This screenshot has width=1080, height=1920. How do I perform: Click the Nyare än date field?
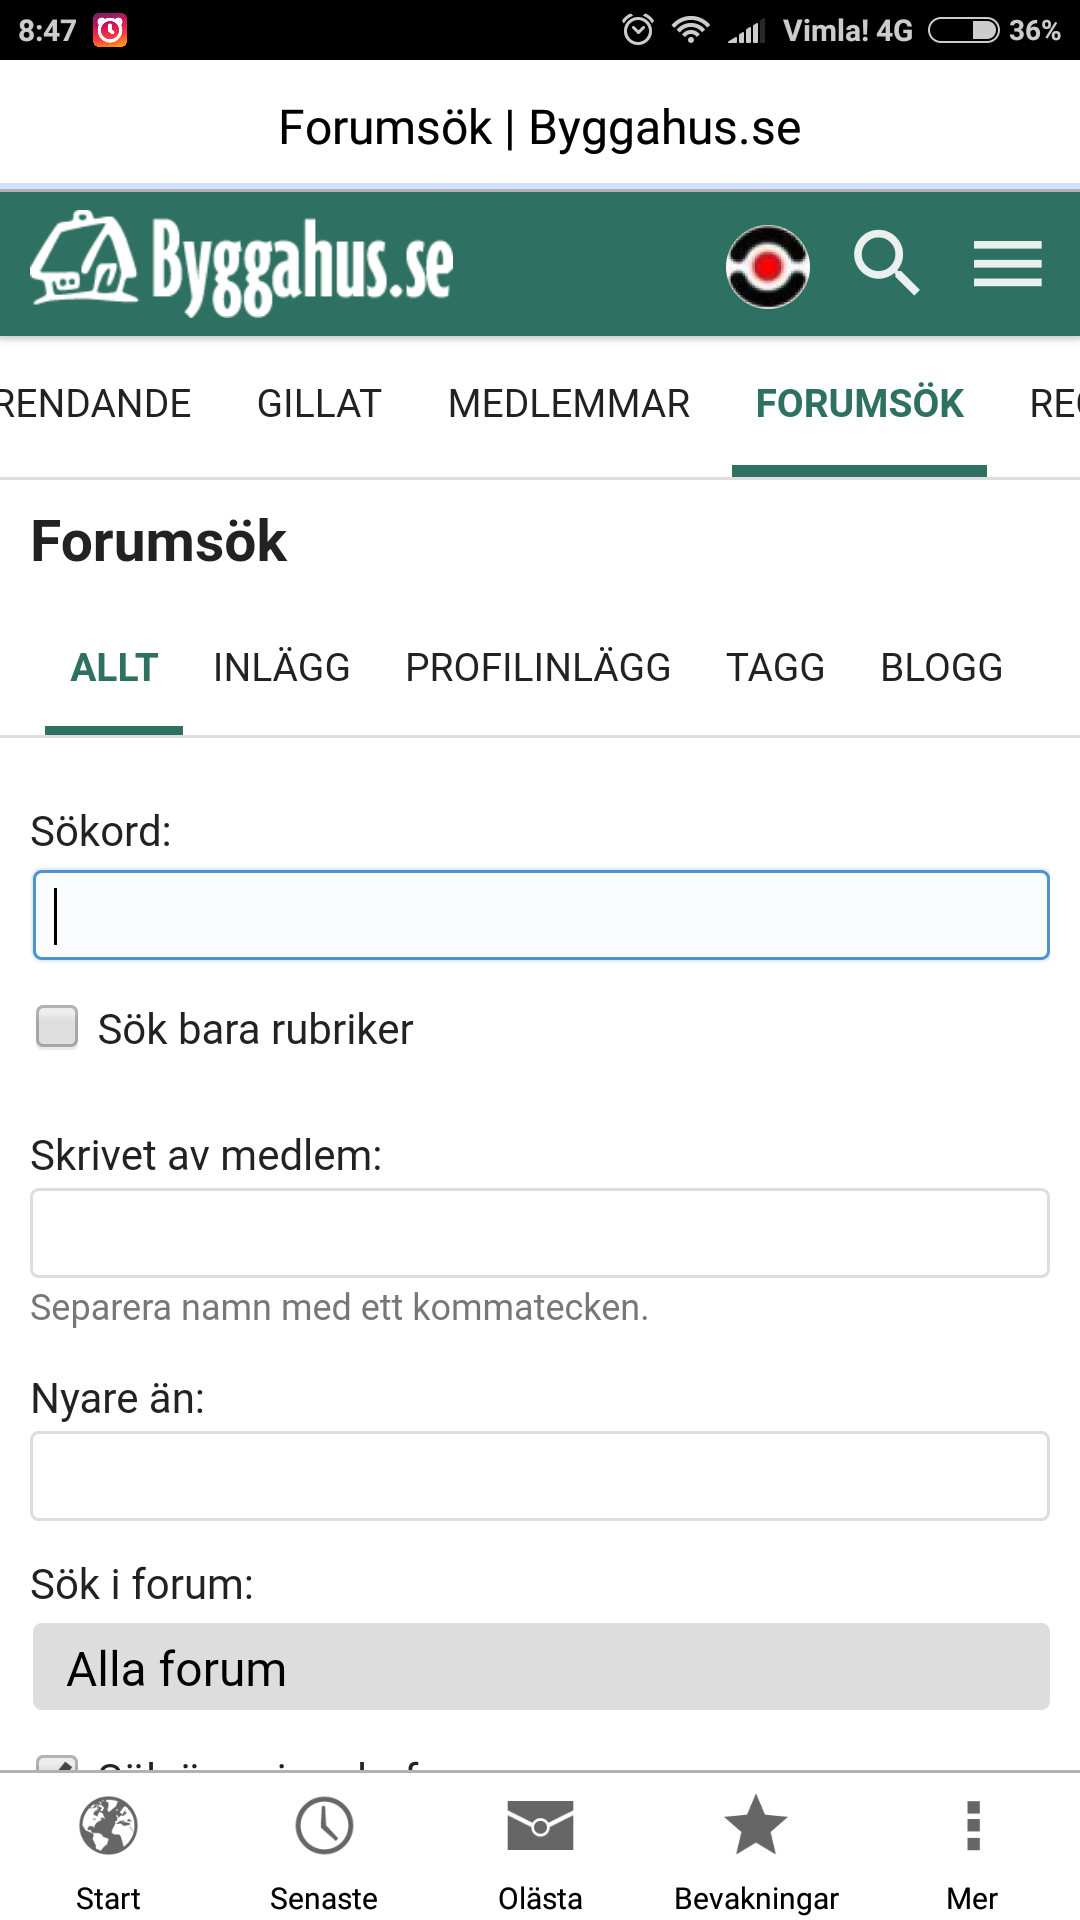coord(540,1476)
